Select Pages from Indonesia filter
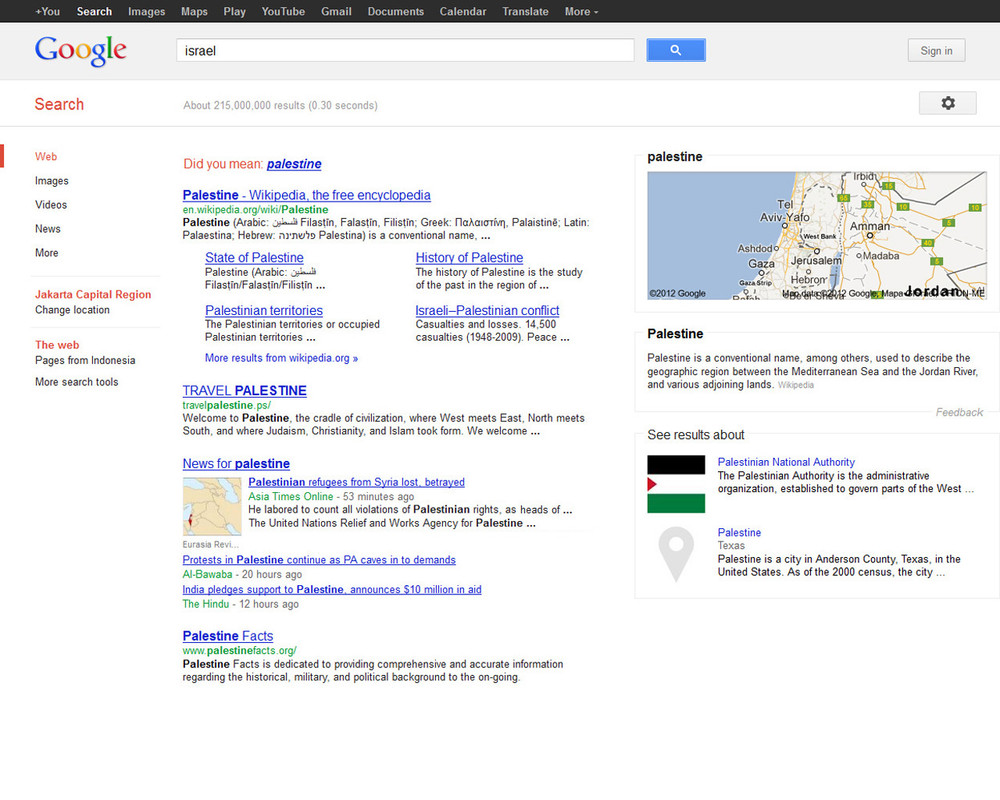 (x=85, y=360)
